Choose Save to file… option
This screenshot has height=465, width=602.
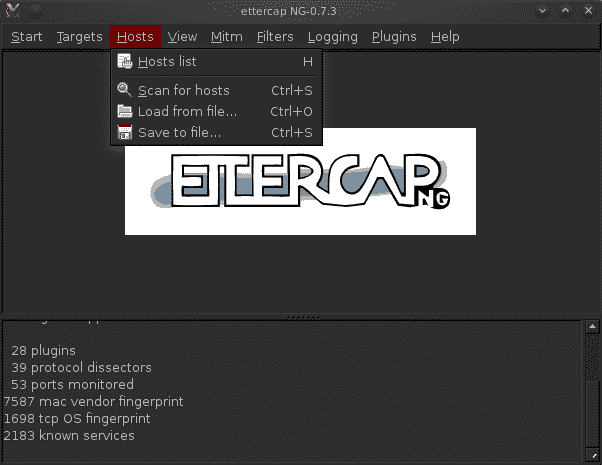216,132
